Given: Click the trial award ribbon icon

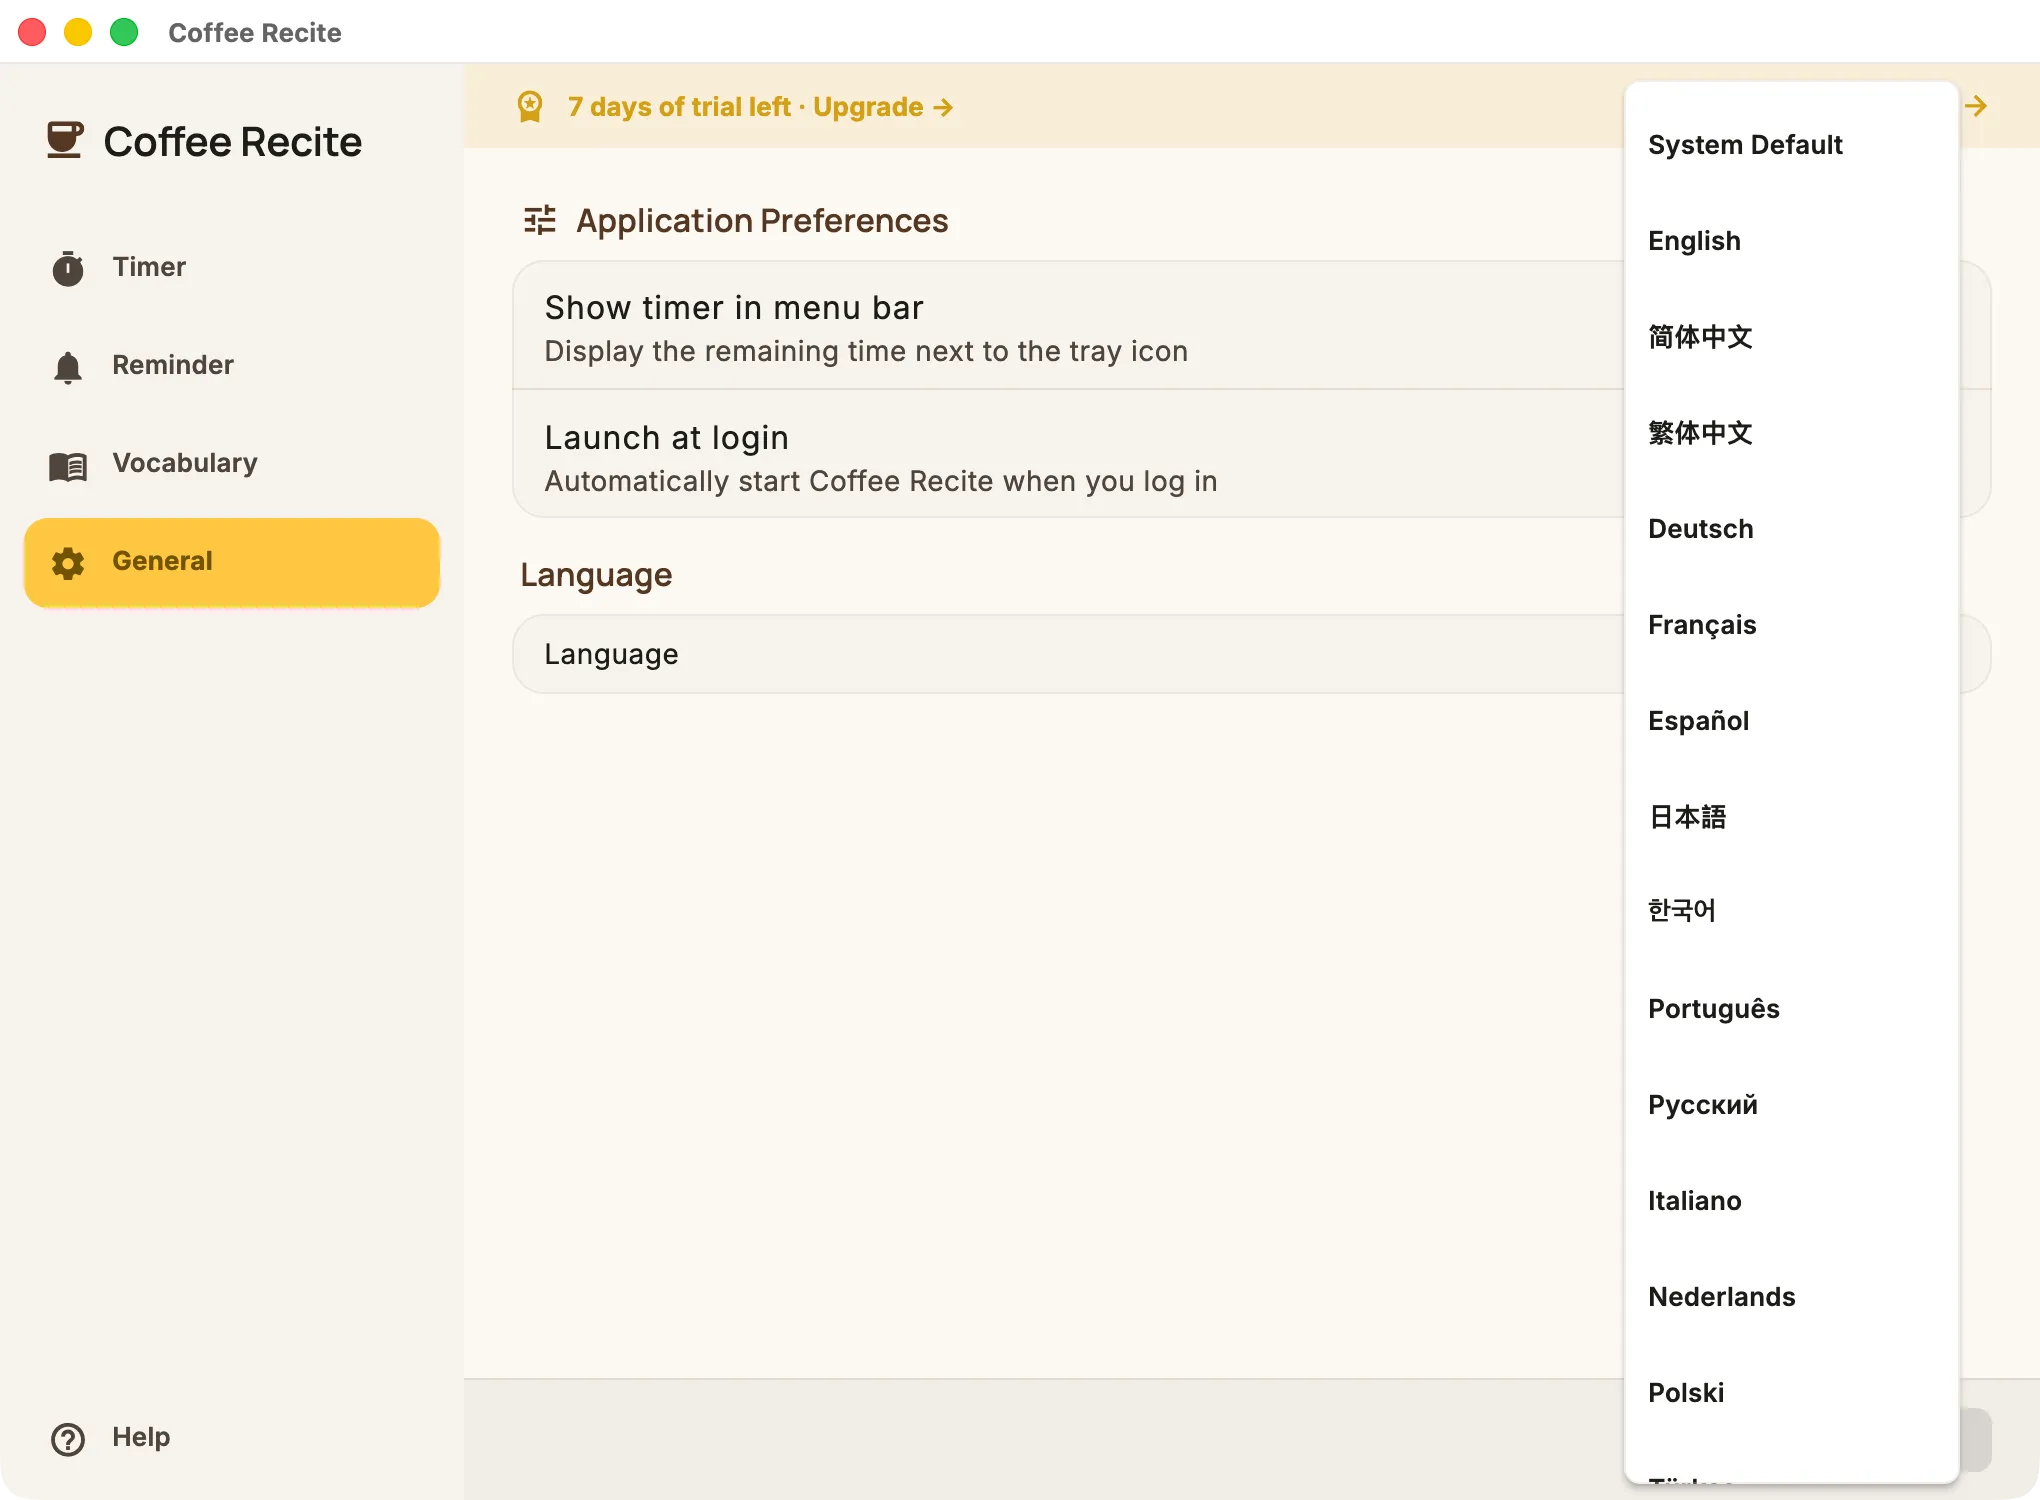Looking at the screenshot, I should [x=530, y=107].
